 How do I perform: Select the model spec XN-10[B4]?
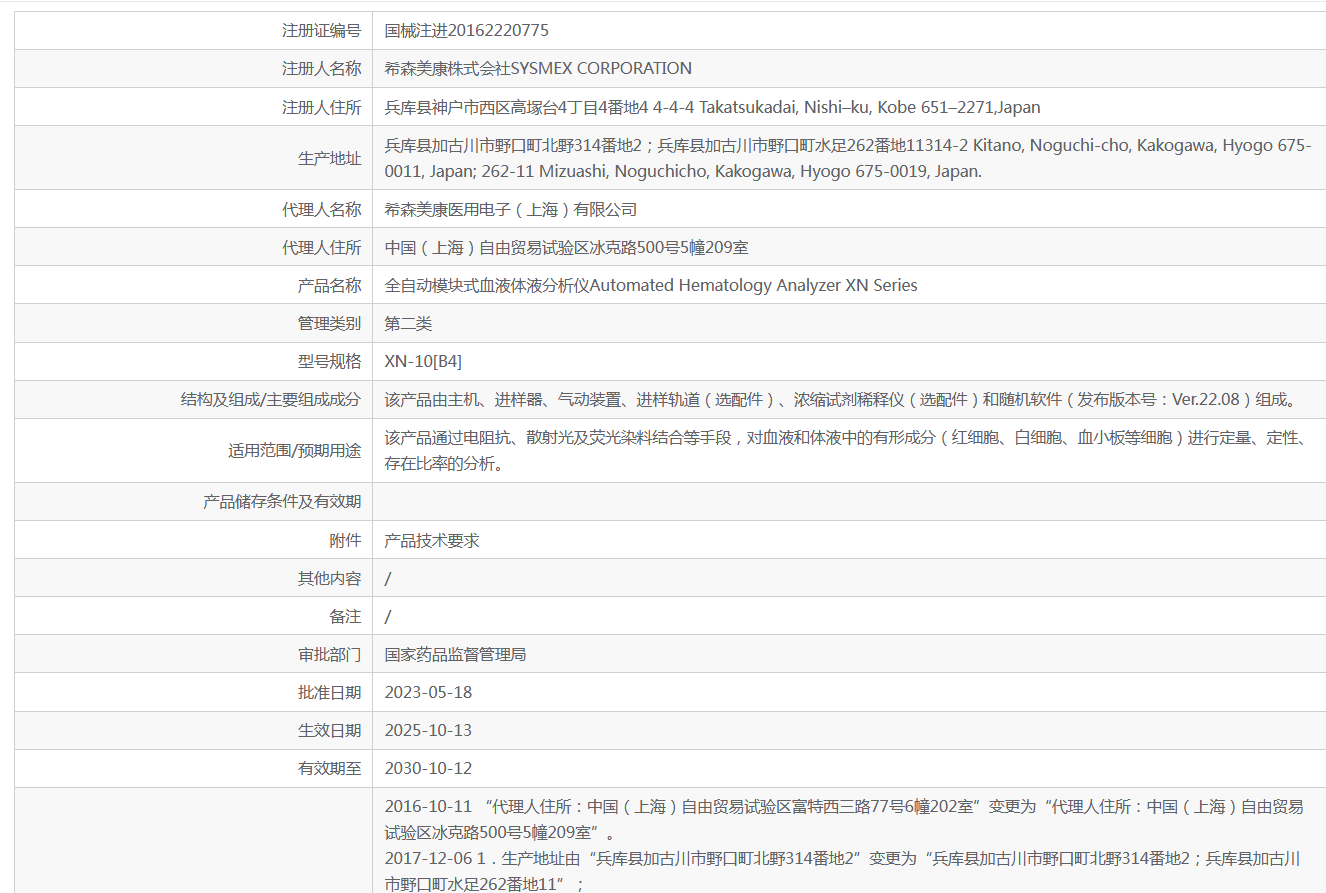pyautogui.click(x=423, y=361)
